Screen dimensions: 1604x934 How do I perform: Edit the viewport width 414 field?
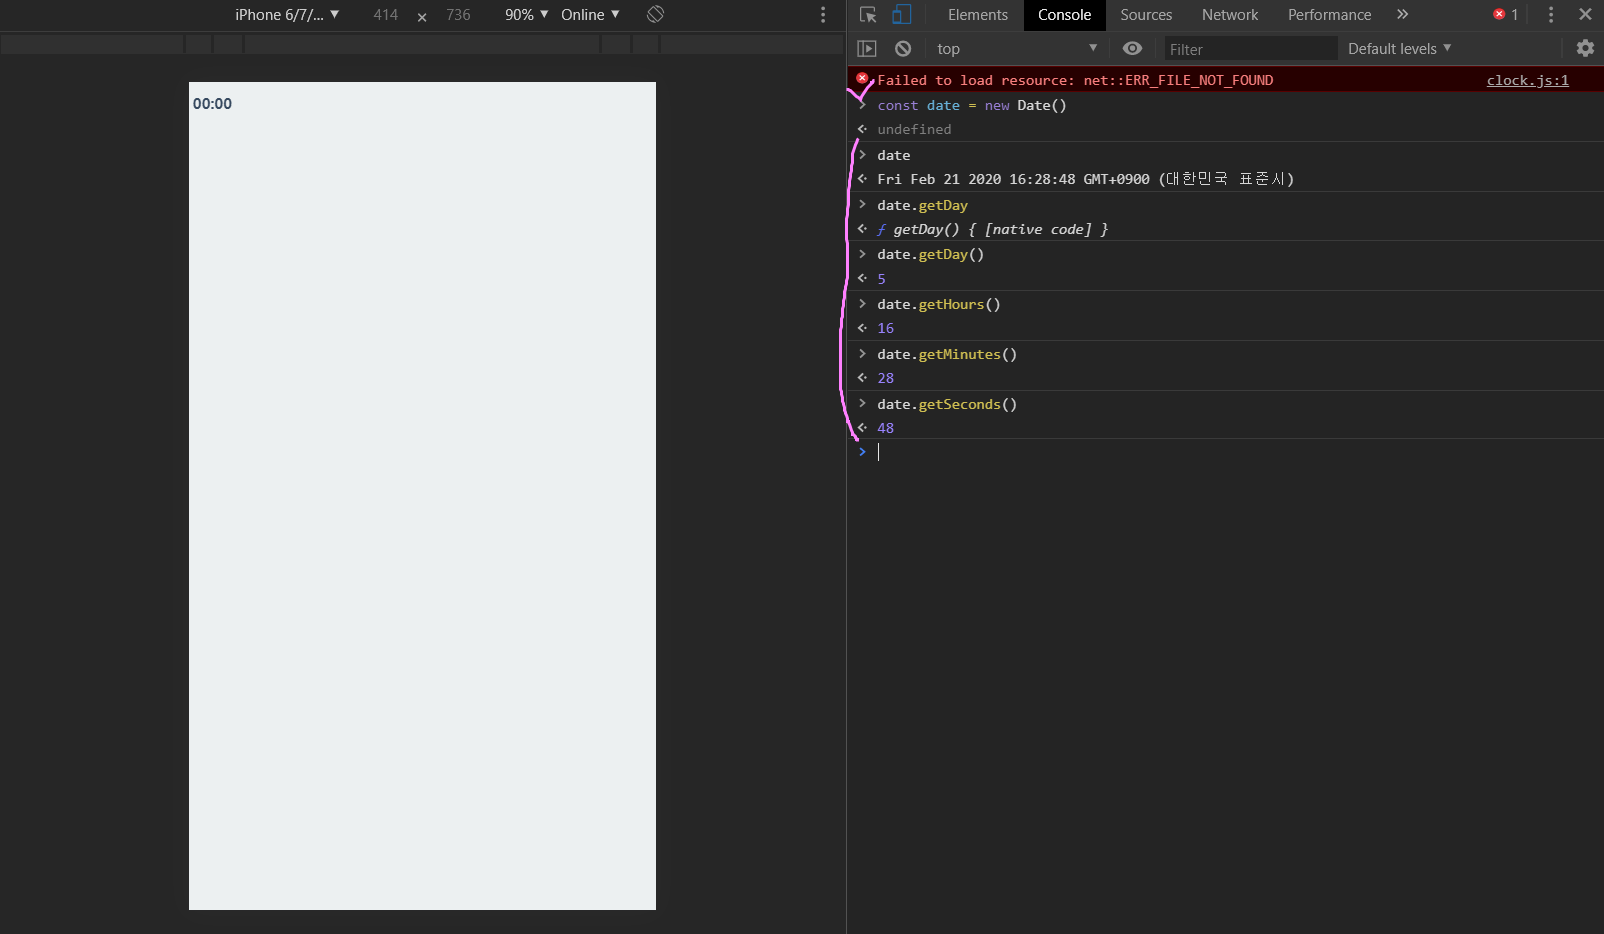point(385,15)
